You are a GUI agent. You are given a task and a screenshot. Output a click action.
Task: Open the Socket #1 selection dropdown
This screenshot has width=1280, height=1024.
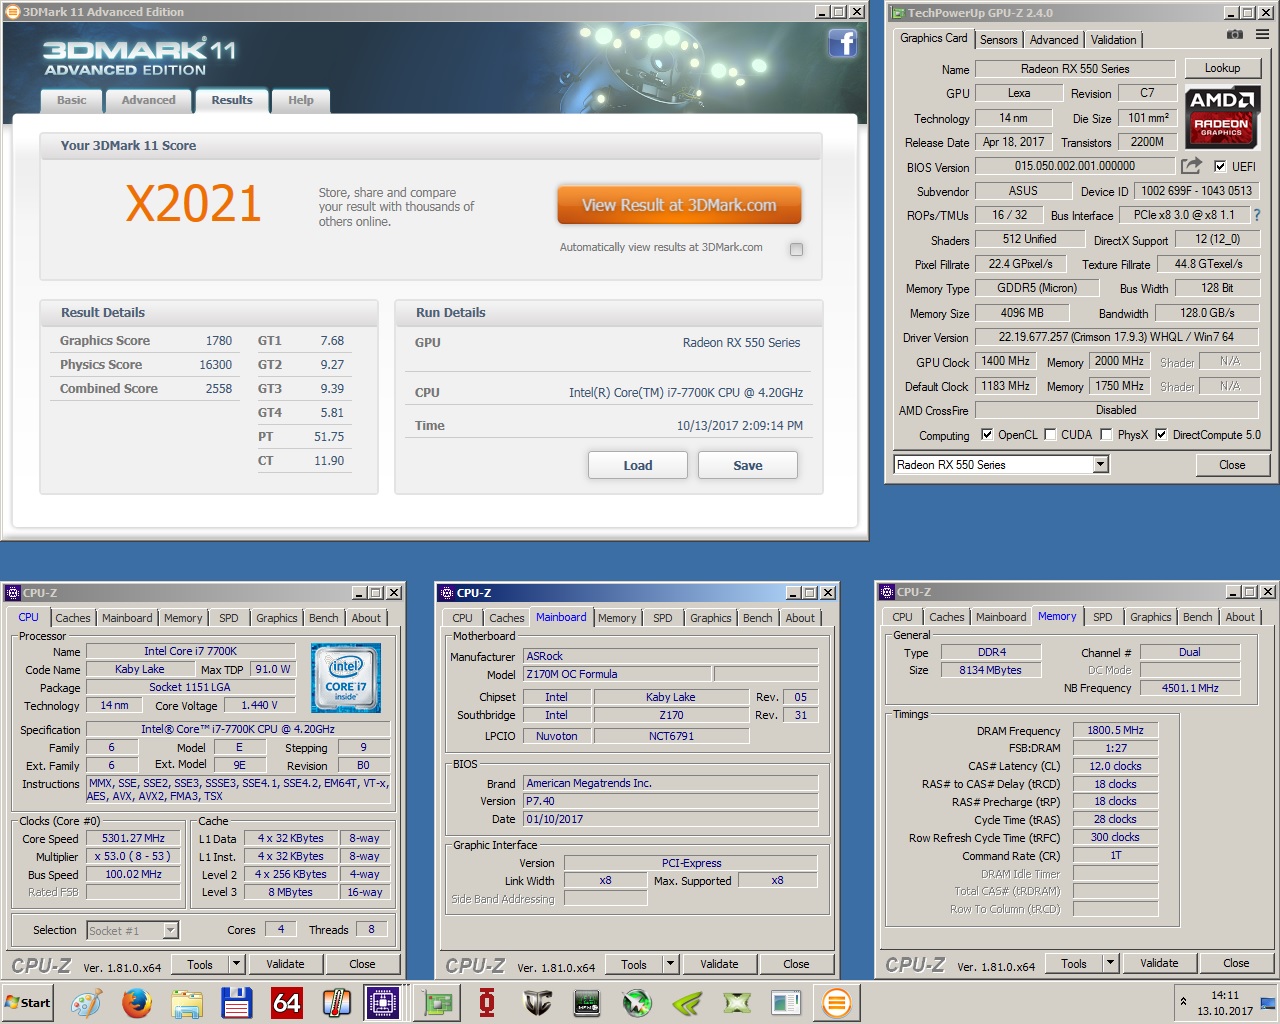click(x=170, y=931)
